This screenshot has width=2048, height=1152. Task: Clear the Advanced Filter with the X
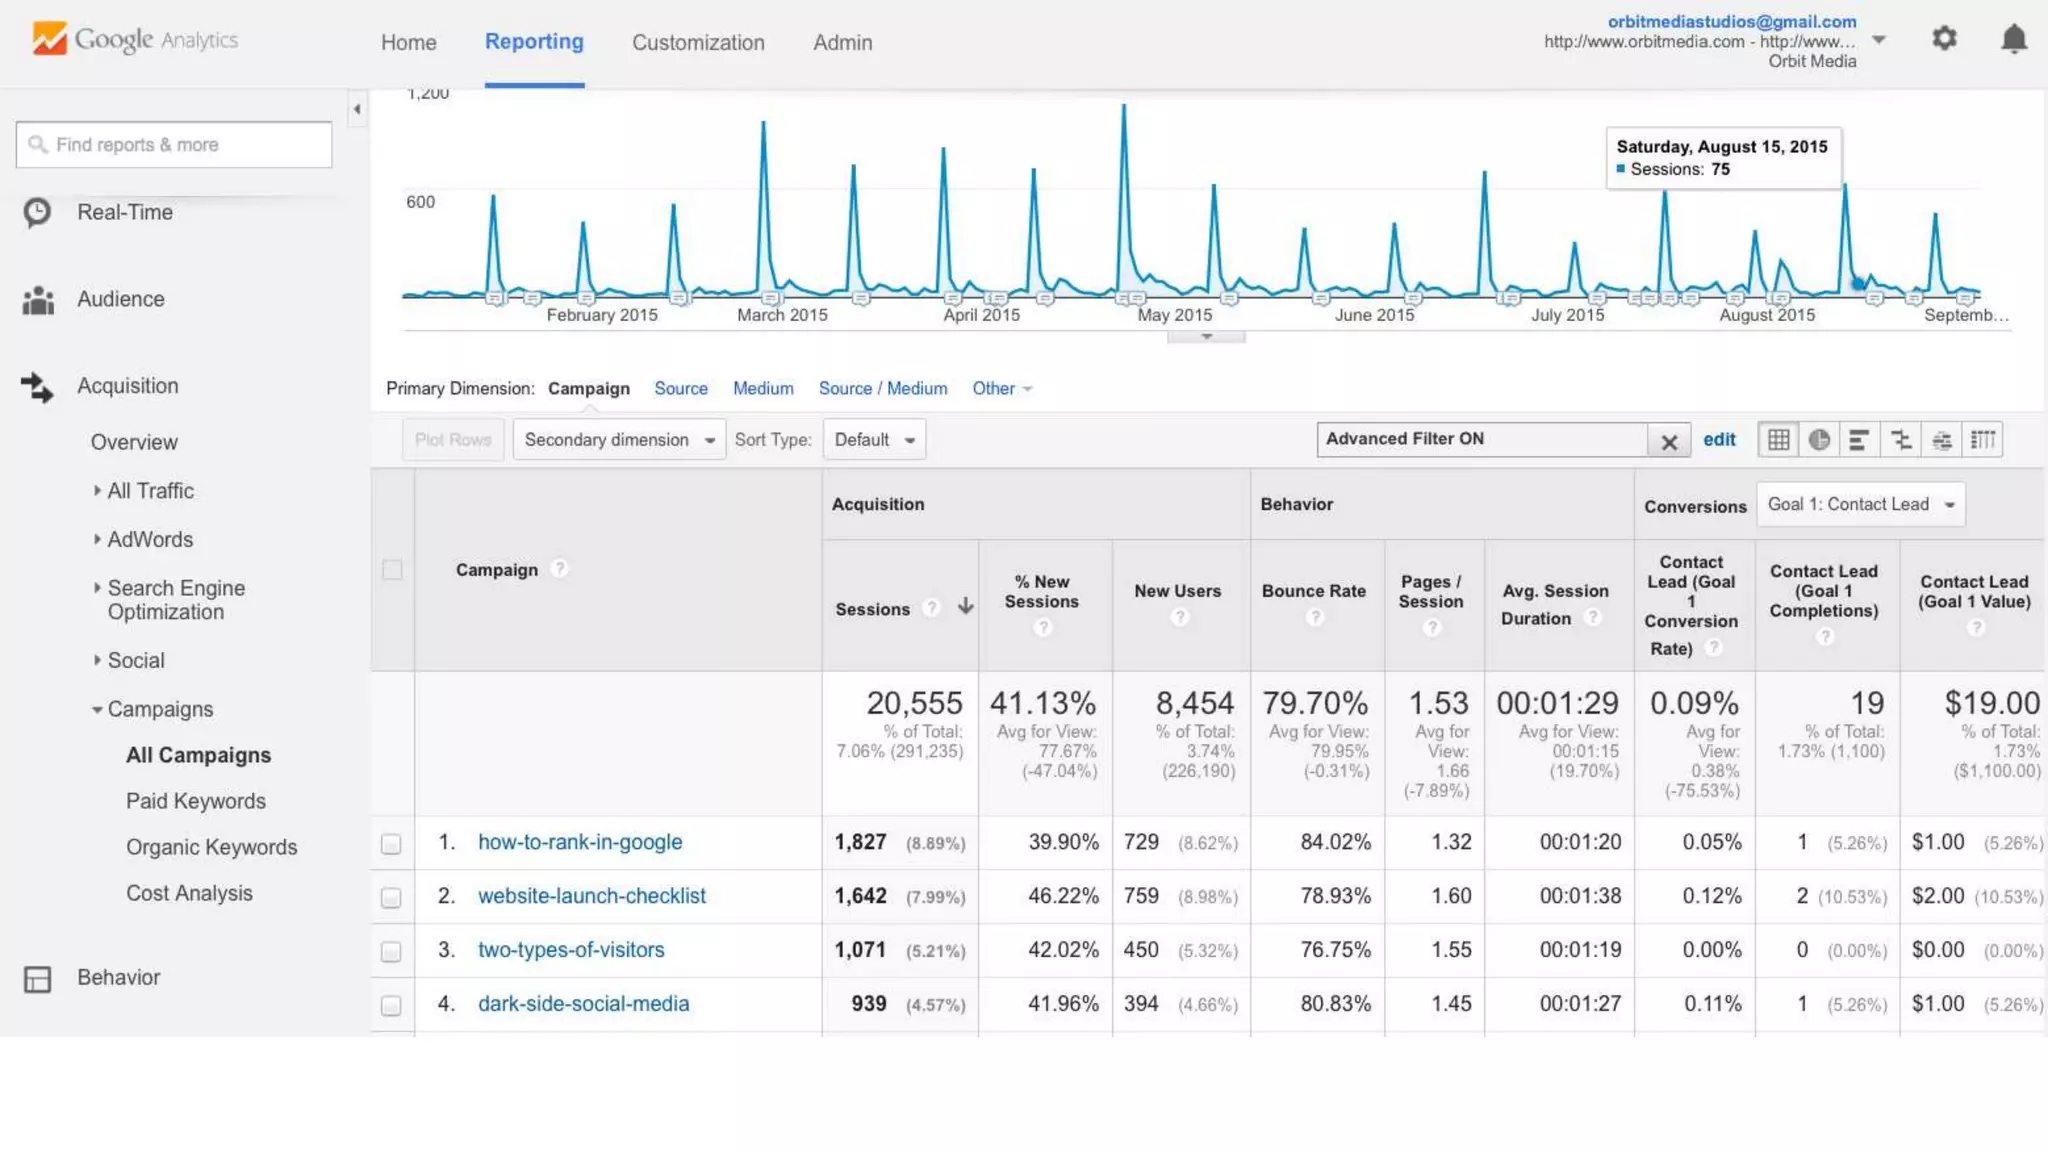tap(1668, 441)
